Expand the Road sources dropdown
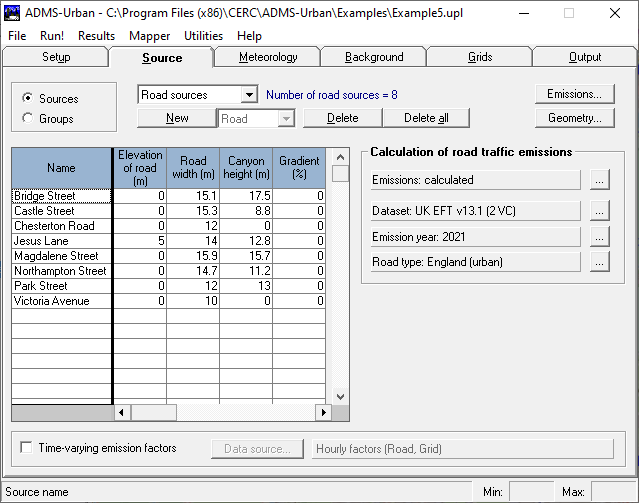 [x=249, y=95]
